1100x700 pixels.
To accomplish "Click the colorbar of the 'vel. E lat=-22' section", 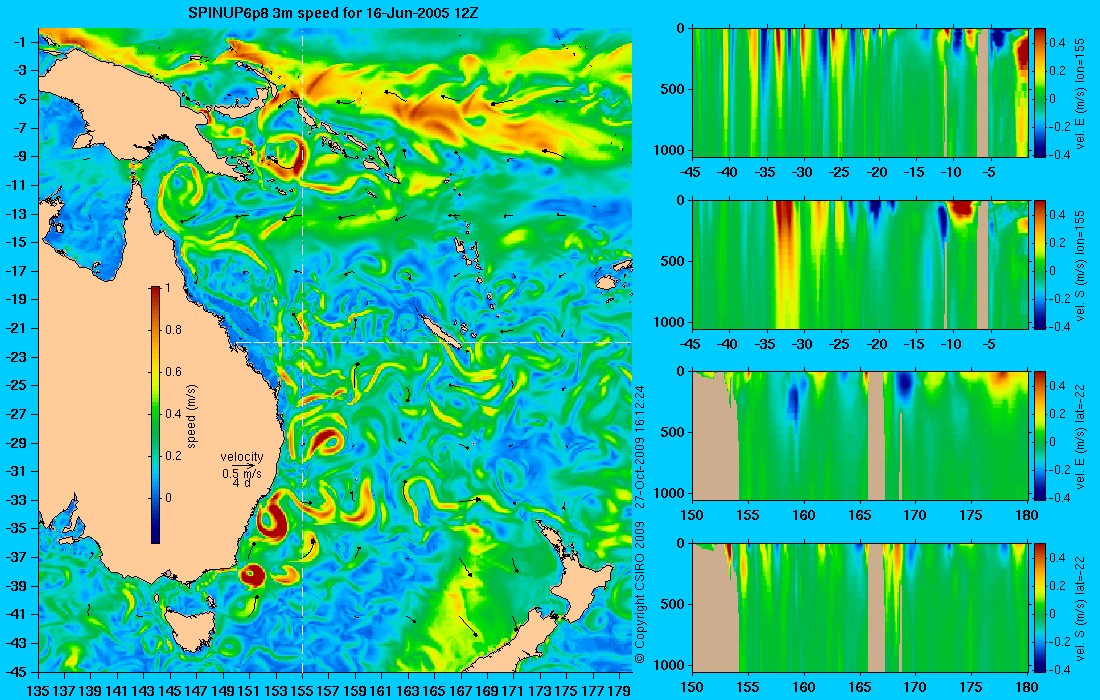I will [1039, 436].
